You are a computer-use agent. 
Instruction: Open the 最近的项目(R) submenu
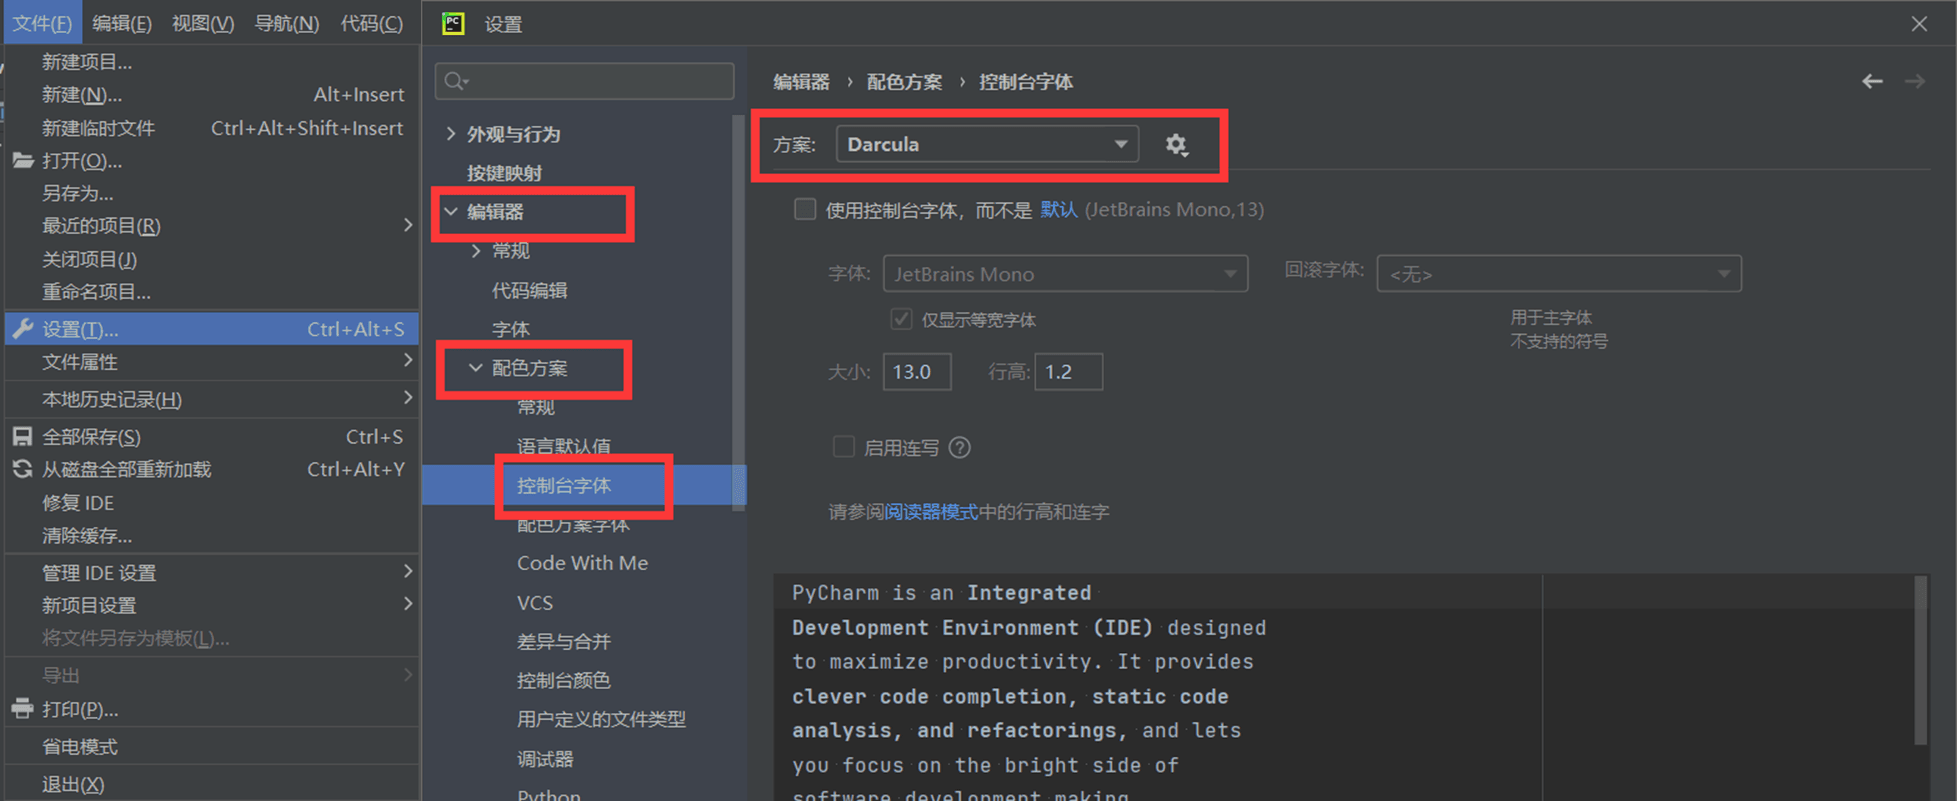click(212, 226)
